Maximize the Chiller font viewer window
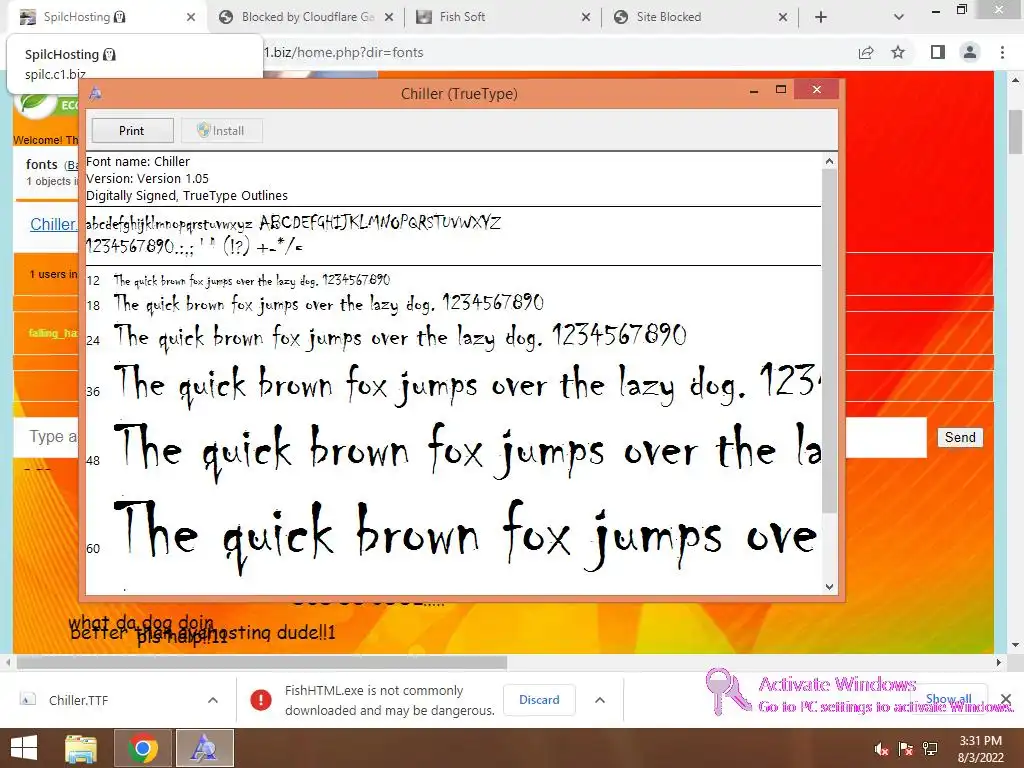 [781, 89]
